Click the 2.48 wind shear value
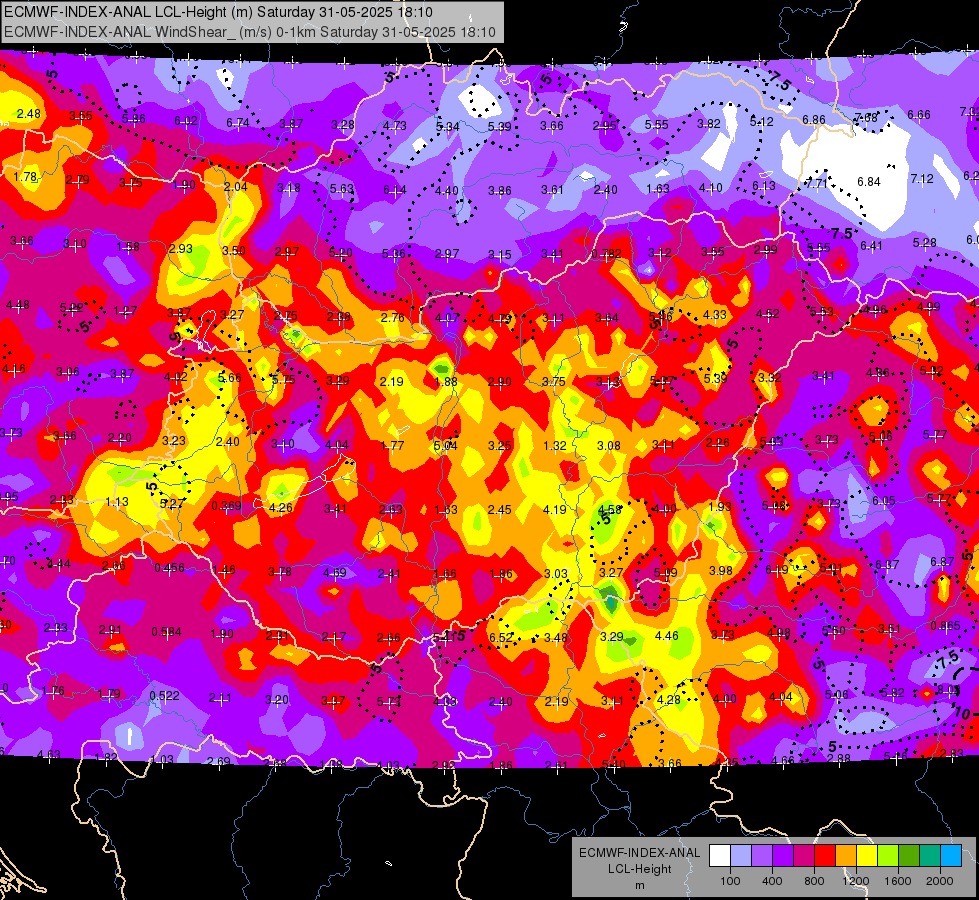The image size is (979, 900). pos(29,114)
